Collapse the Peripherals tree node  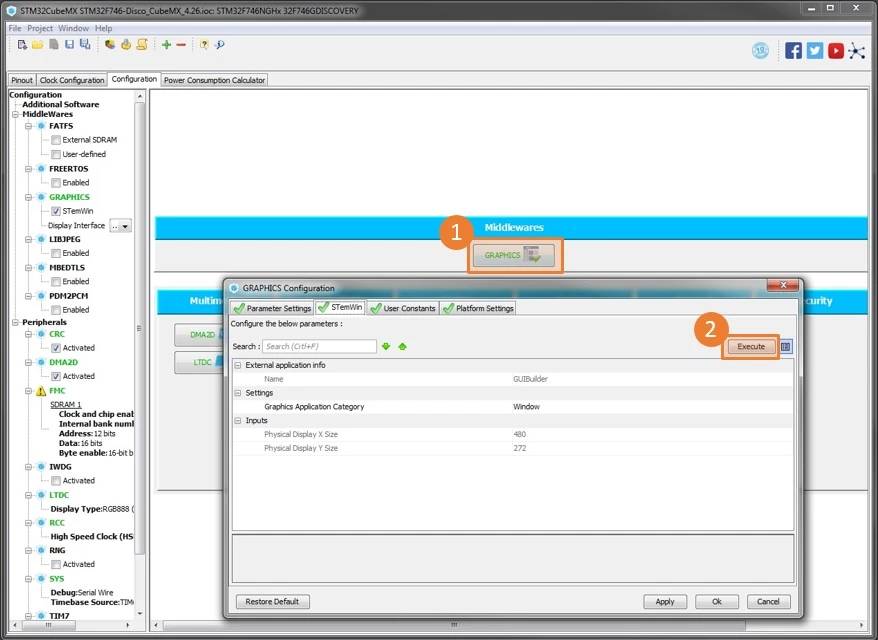pos(15,323)
